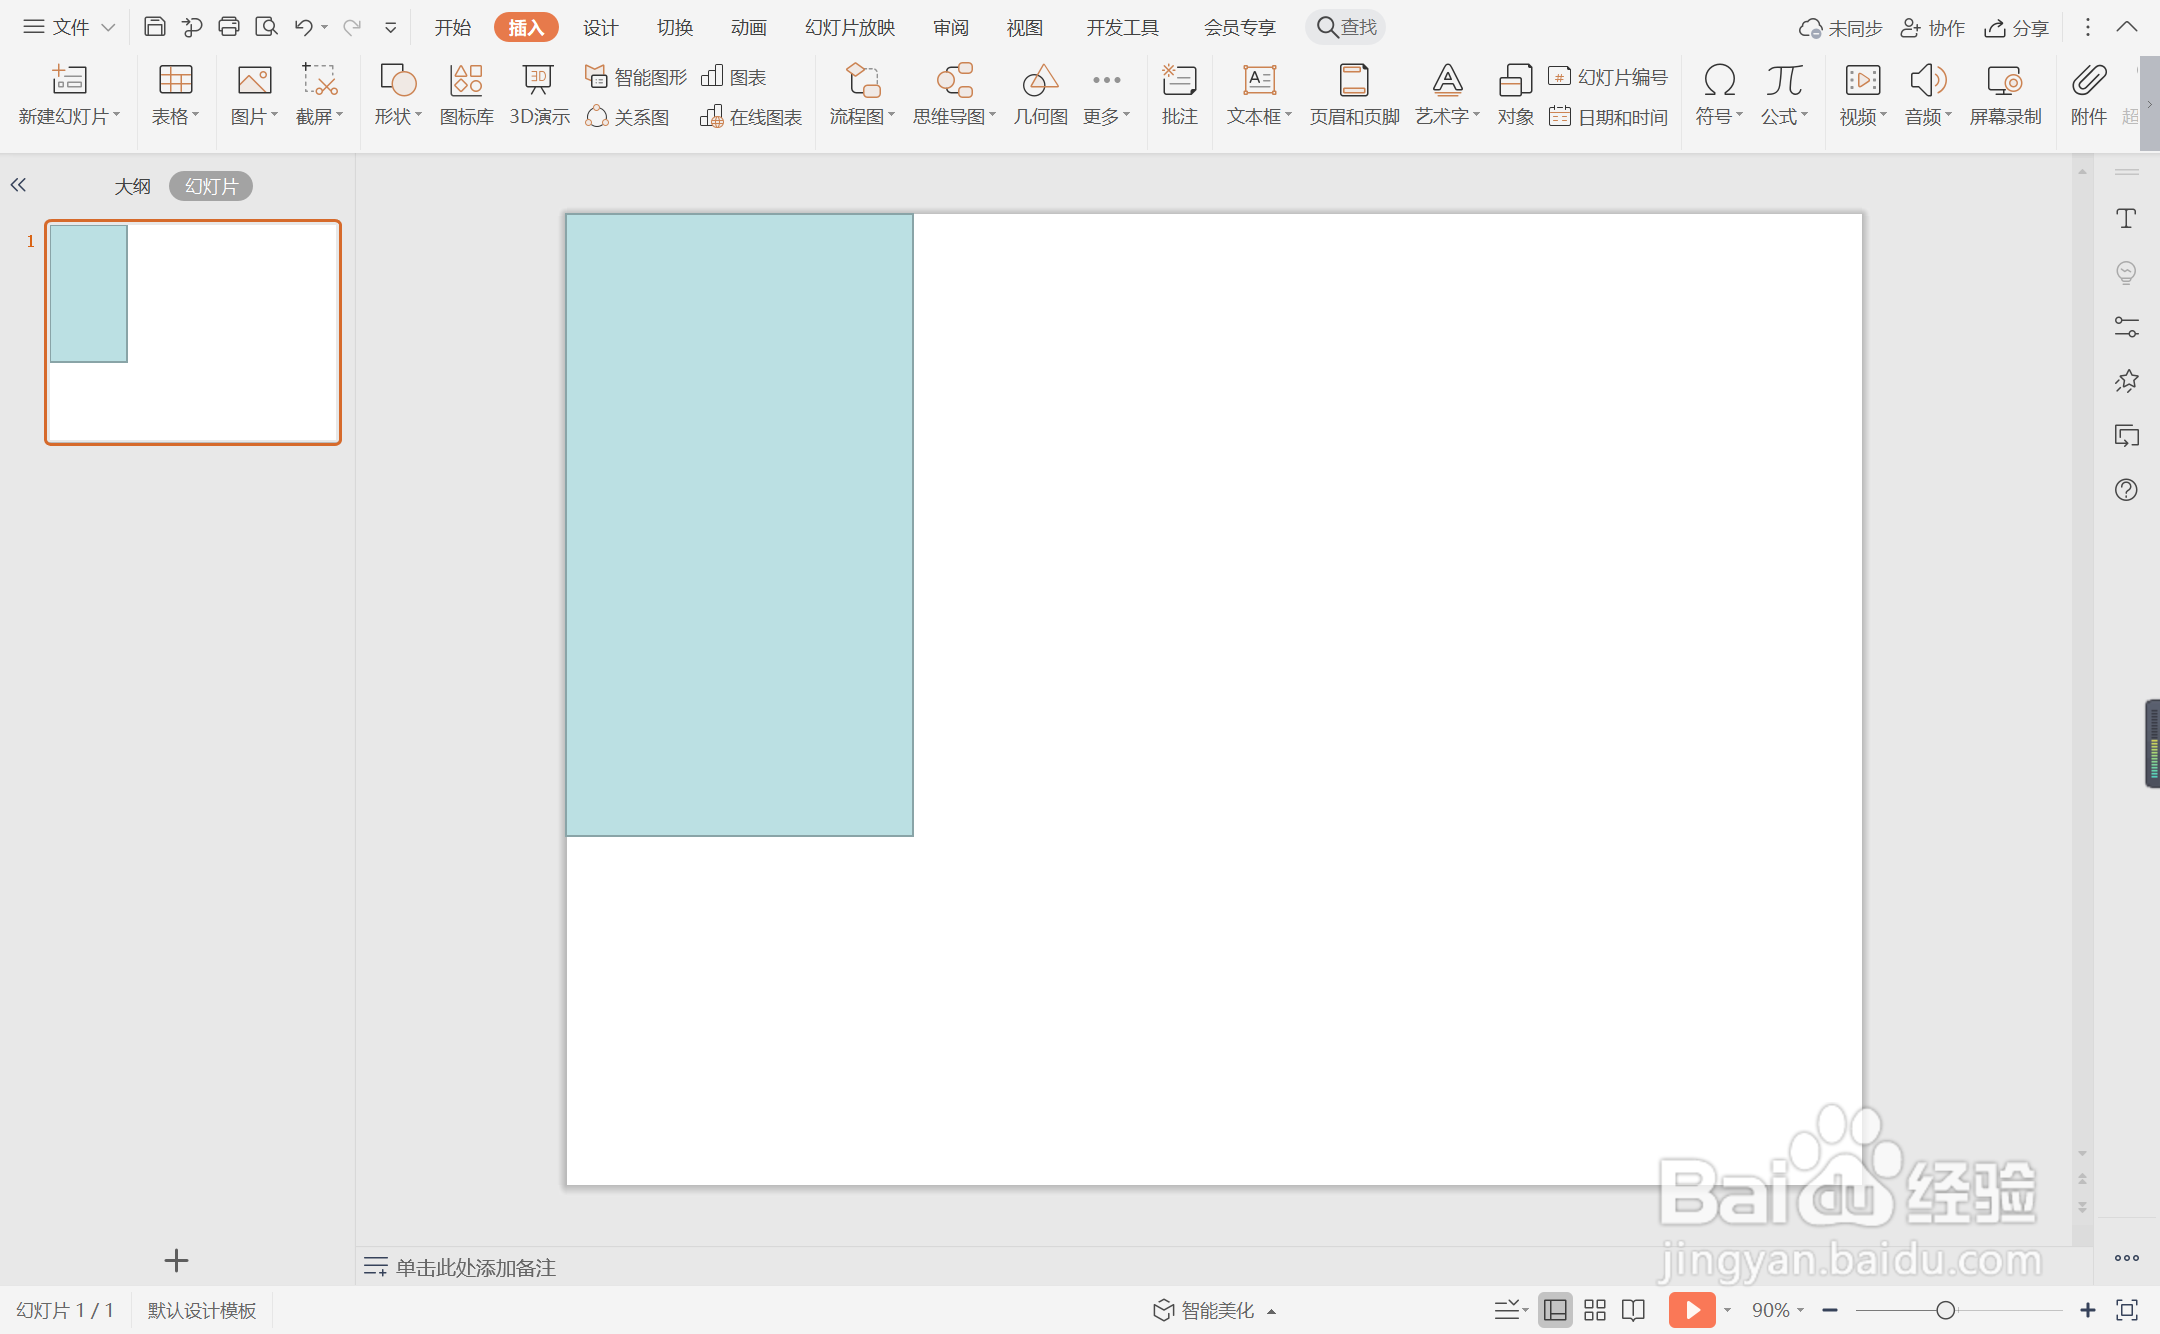Viewport: 2160px width, 1334px height.
Task: Open the 图标库 icon library
Action: [466, 95]
